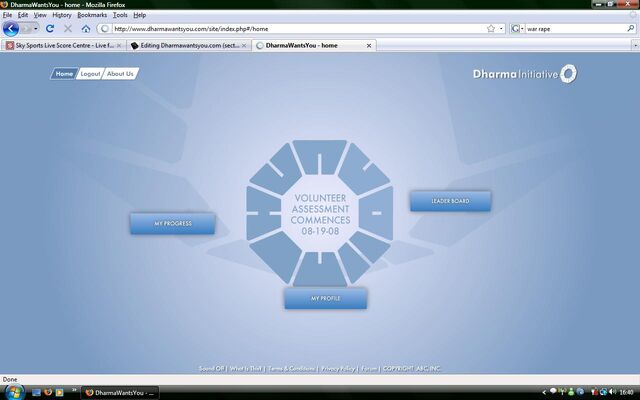640x400 pixels.
Task: Switch to Editing Dharmawantsyou.com tab
Action: point(189,45)
